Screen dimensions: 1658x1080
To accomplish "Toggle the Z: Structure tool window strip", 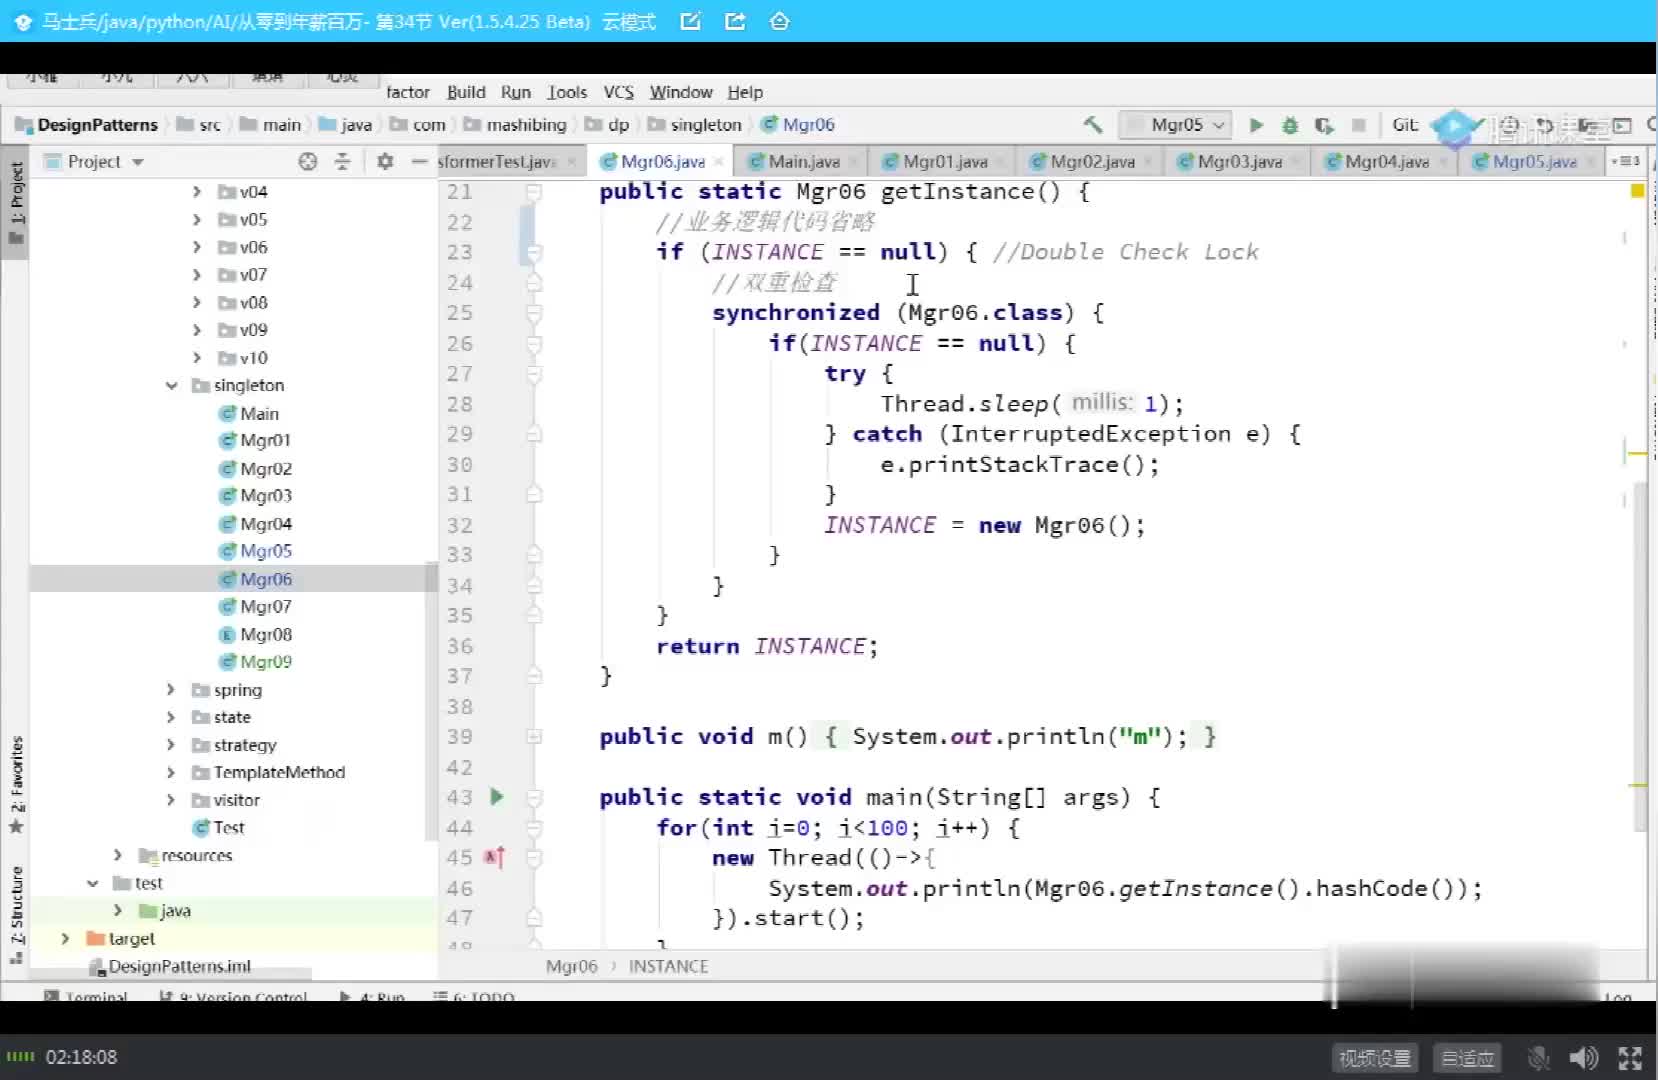I will pos(15,915).
